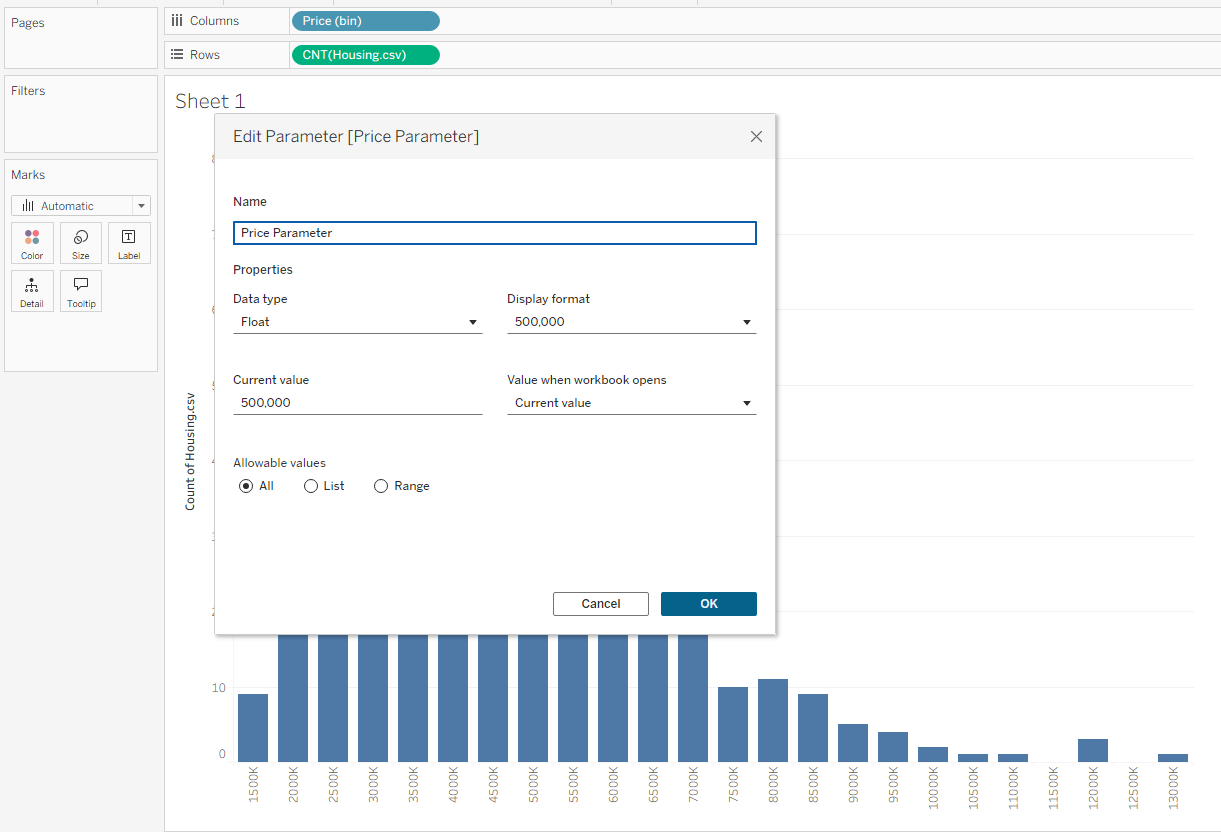The image size is (1221, 832).
Task: Open the Tooltip marks card
Action: (x=81, y=286)
